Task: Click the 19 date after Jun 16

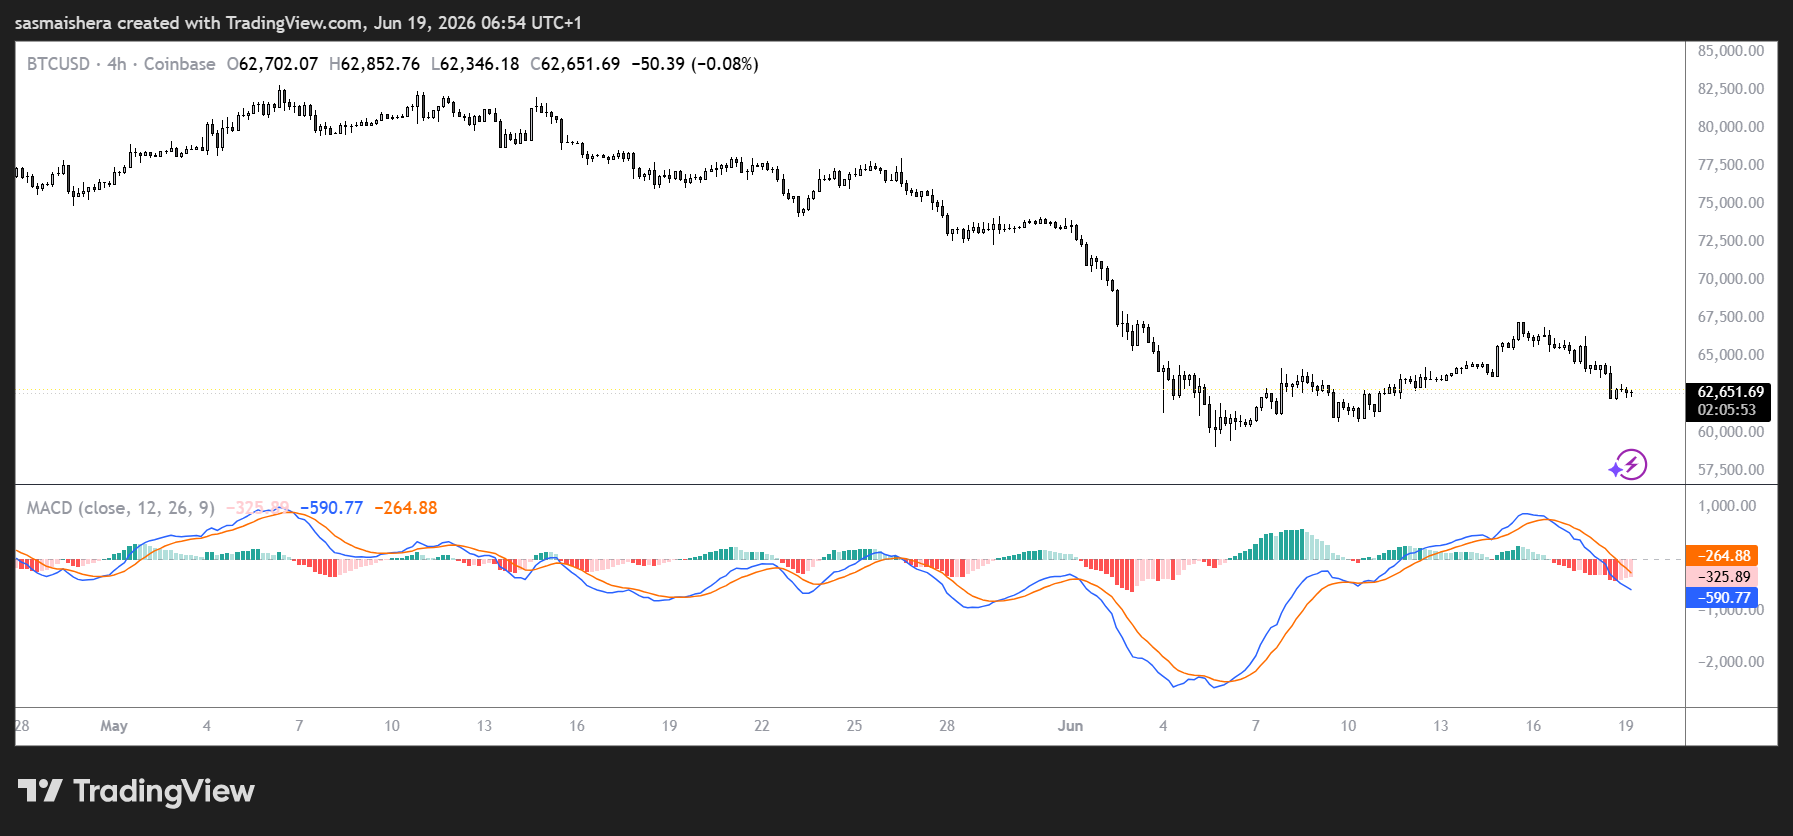Action: (x=1626, y=726)
